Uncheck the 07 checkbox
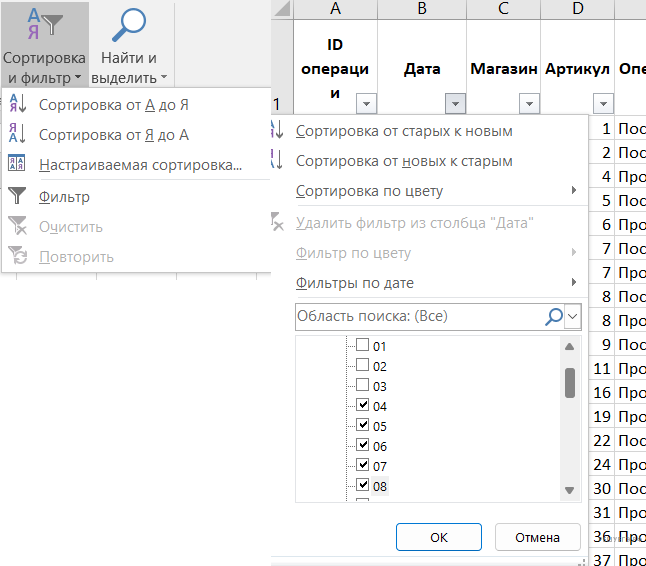This screenshot has width=646, height=566. click(x=363, y=466)
